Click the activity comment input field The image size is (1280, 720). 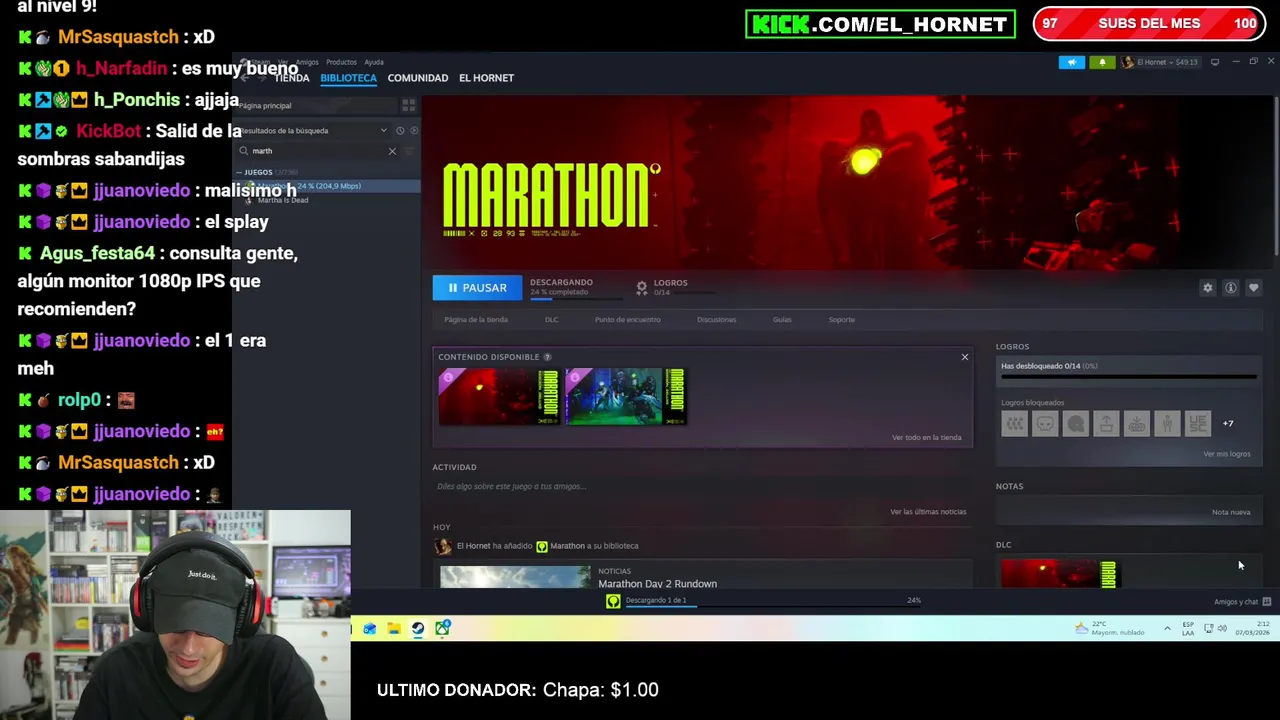pos(700,487)
